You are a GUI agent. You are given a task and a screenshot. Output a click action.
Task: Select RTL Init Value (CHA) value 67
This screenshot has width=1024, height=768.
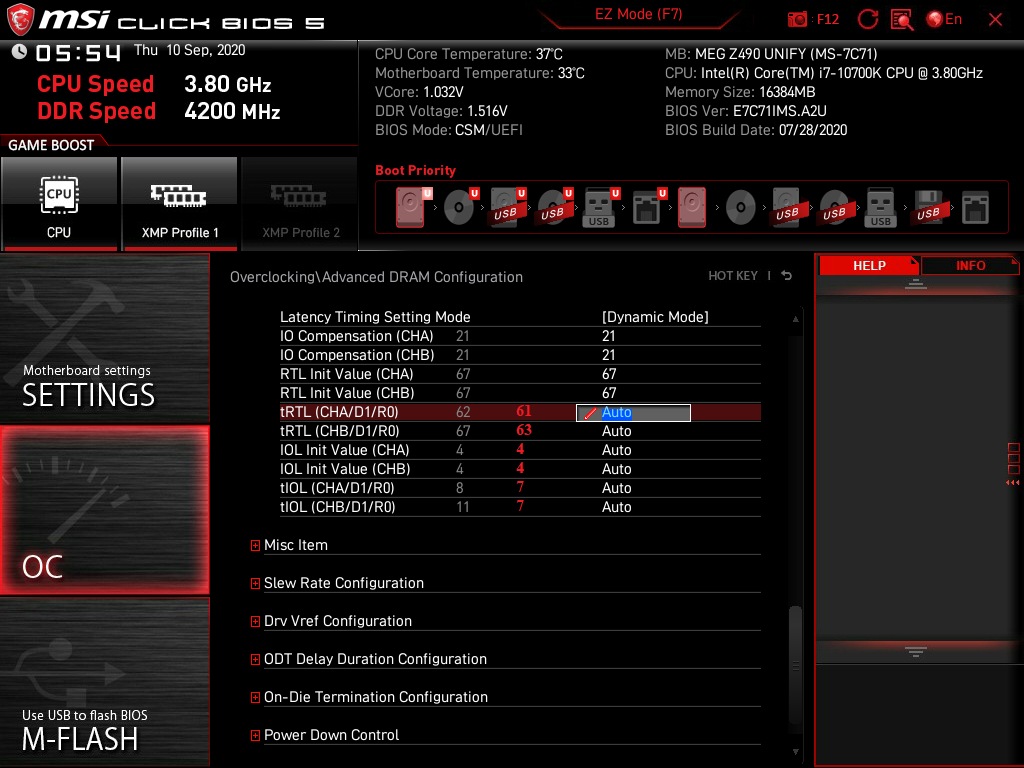(609, 374)
